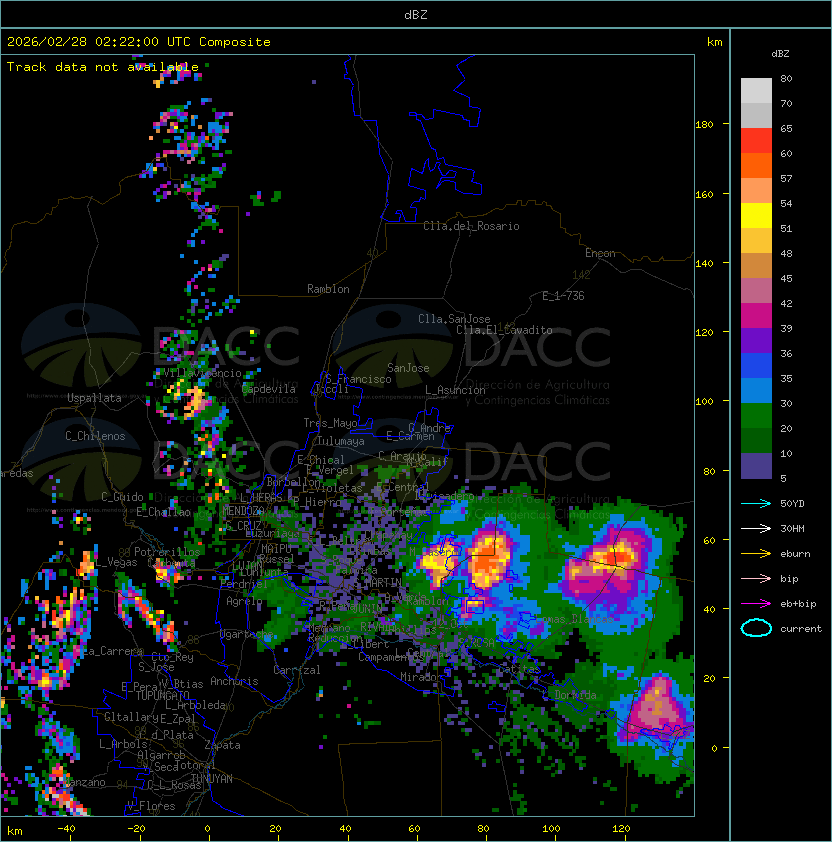Viewport: 832px width, 842px height.
Task: Click the cyan 'current' ellipse in legend
Action: 756,628
